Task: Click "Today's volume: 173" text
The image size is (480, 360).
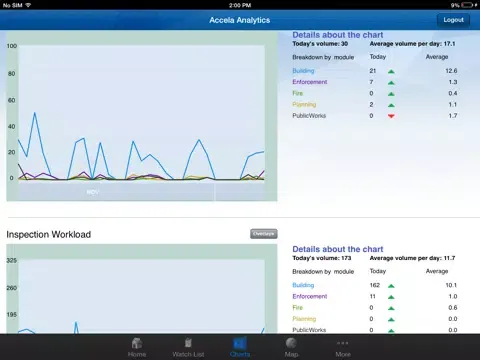Action: click(322, 258)
